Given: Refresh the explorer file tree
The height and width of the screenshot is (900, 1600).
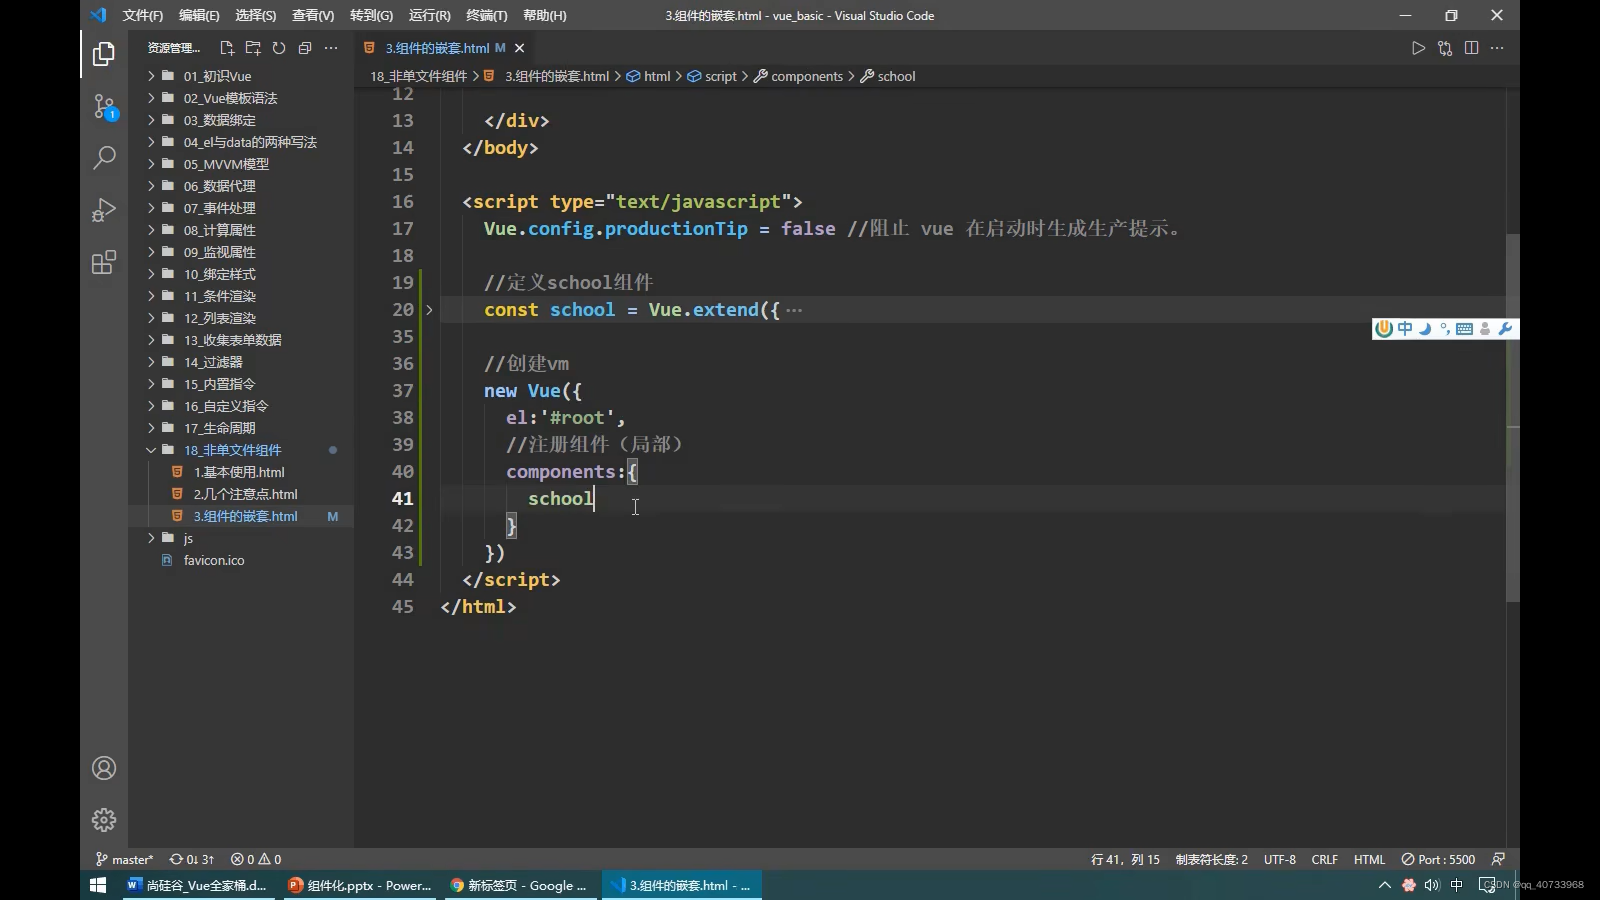Looking at the screenshot, I should coord(279,48).
